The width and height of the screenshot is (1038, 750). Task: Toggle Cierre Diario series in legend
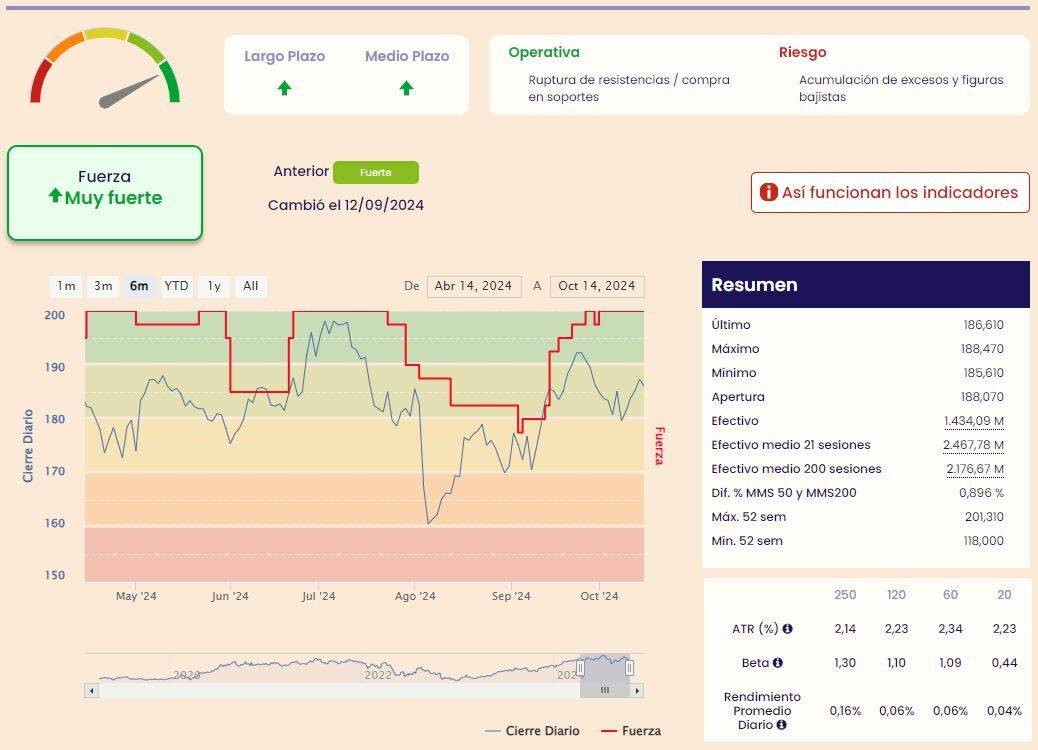point(532,731)
